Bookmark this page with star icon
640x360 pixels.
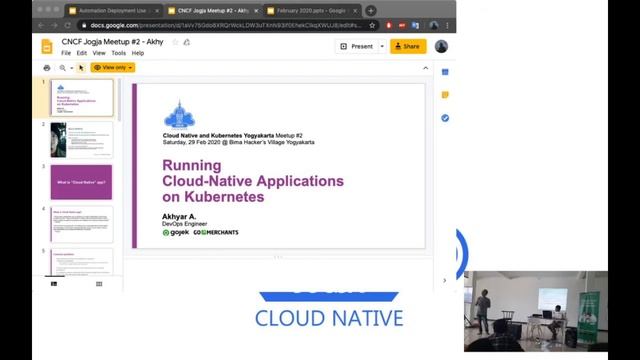click(372, 25)
